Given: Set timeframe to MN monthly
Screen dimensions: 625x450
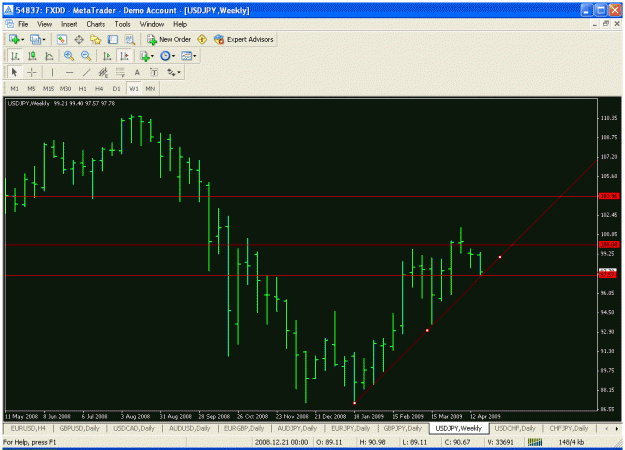Looking at the screenshot, I should [150, 88].
